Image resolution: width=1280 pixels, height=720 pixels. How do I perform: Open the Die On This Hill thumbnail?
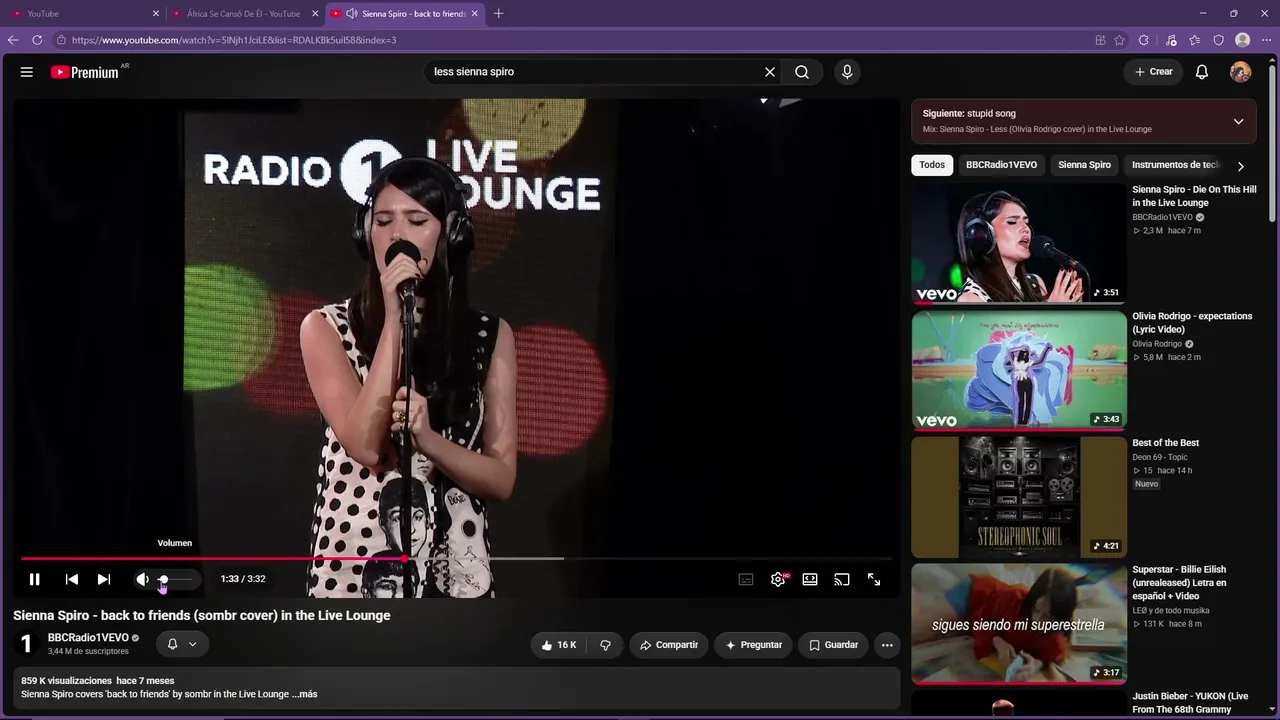click(1019, 243)
